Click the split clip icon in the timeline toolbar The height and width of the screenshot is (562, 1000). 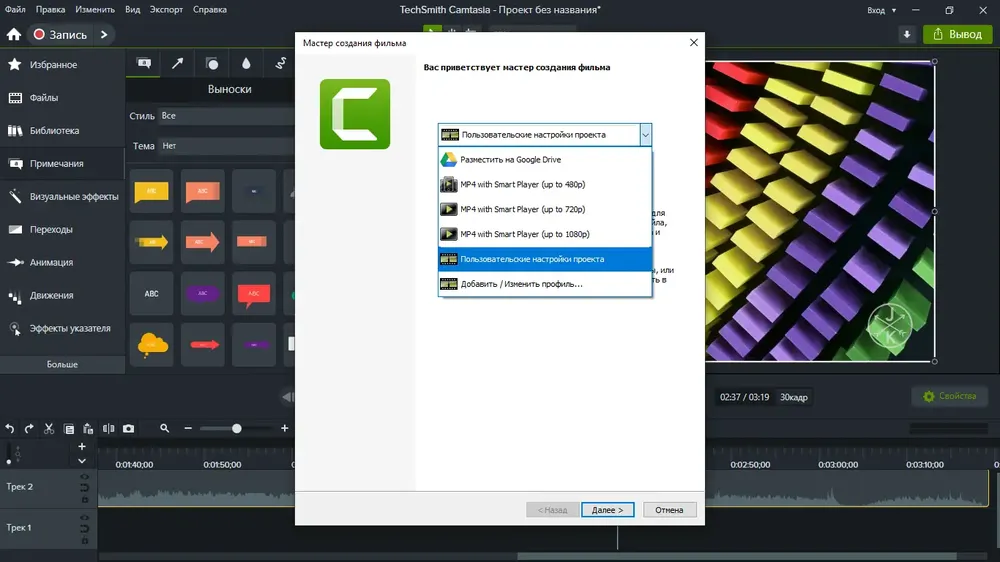[108, 429]
